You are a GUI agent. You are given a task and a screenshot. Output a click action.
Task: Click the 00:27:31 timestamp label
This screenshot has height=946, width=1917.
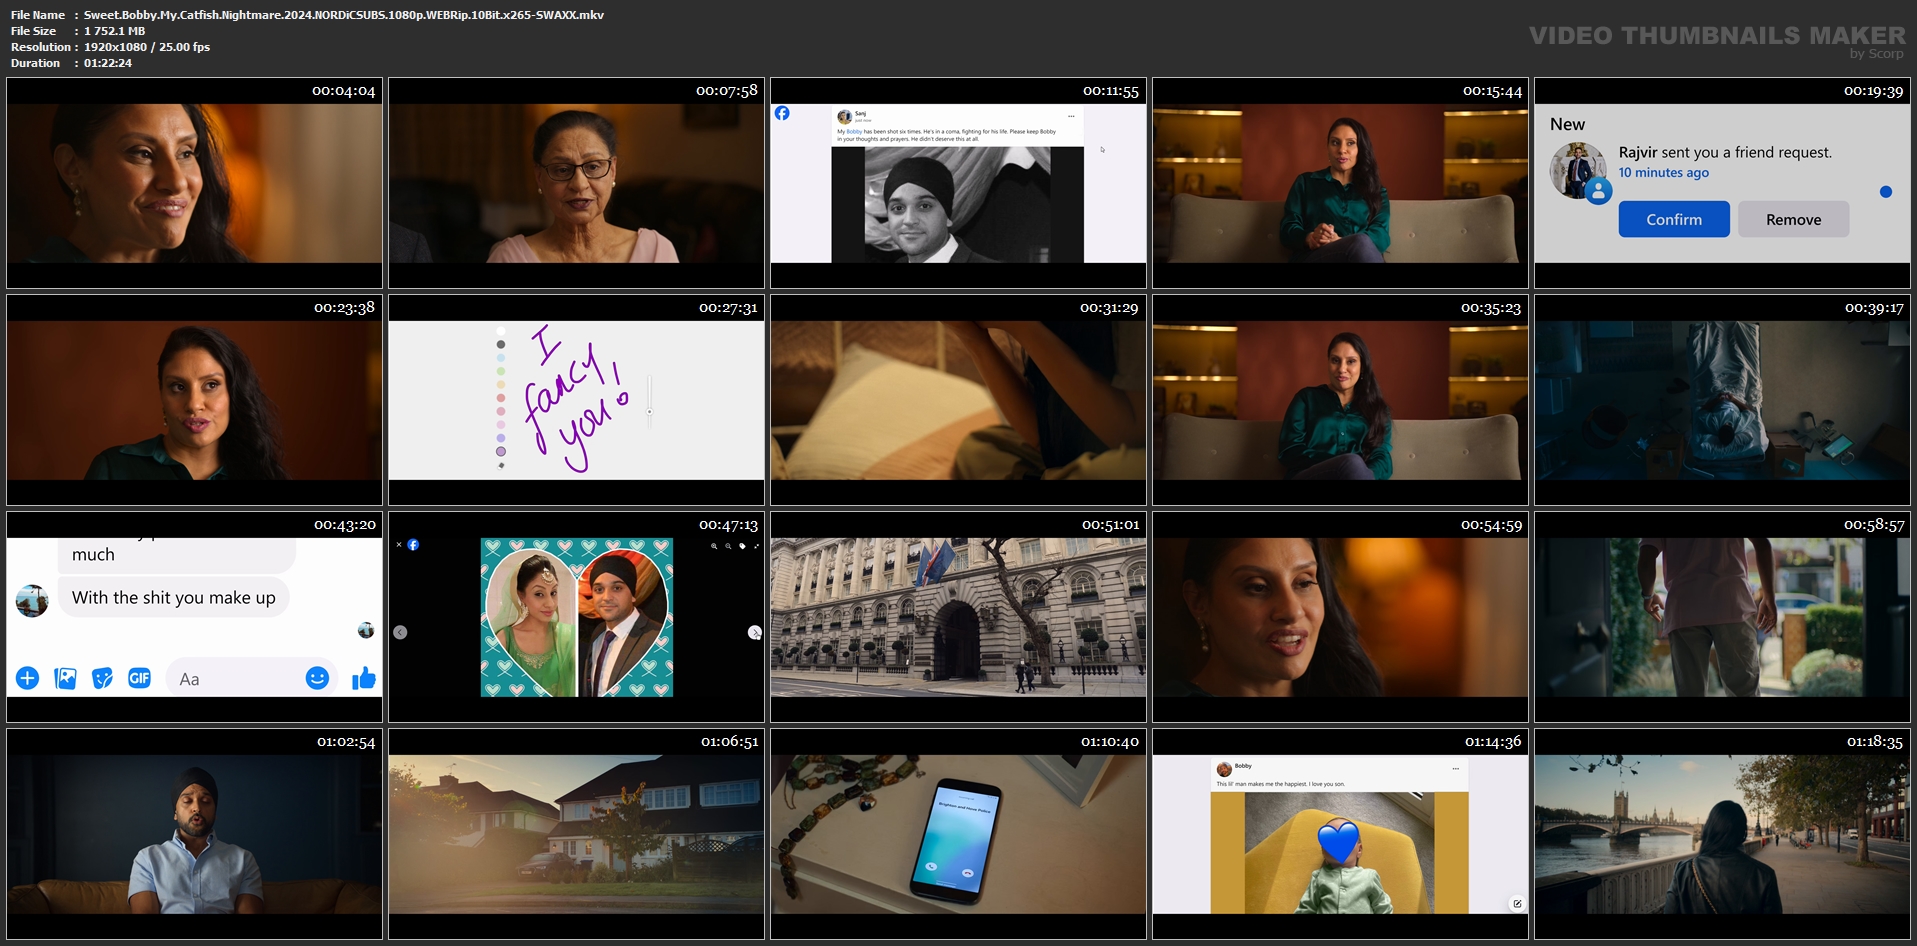tap(728, 308)
